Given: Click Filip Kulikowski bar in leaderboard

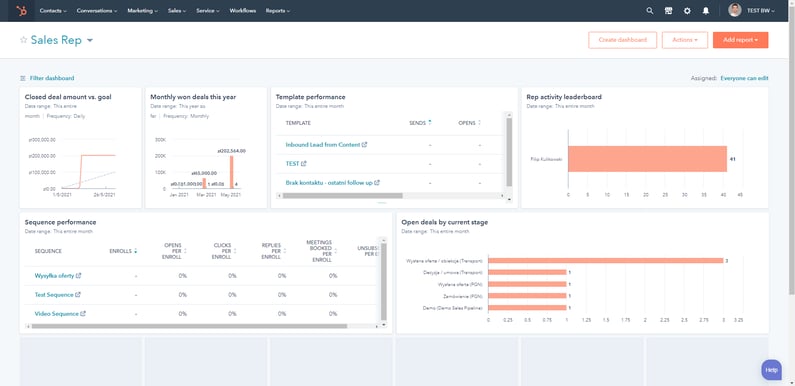Looking at the screenshot, I should tap(647, 159).
